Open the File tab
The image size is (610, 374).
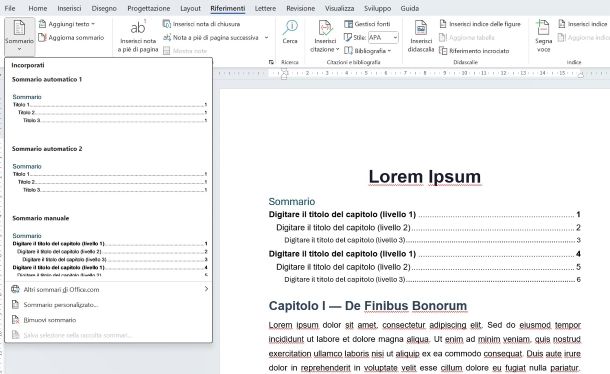(x=10, y=8)
